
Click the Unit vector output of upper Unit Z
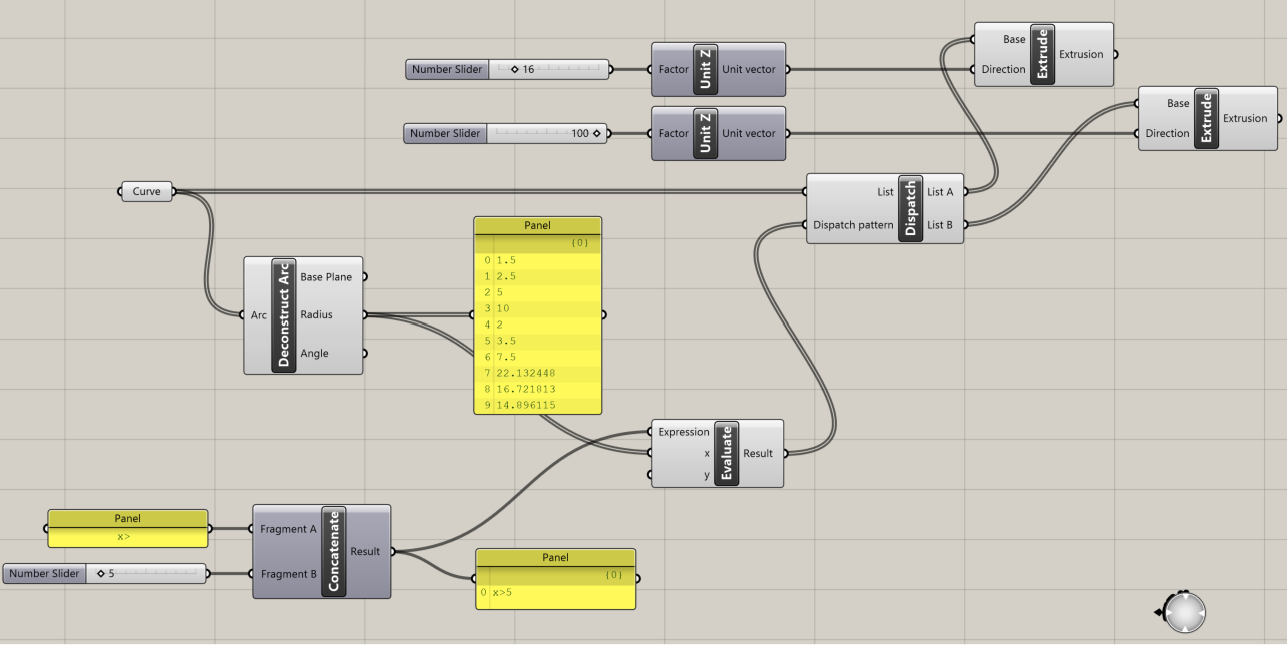(749, 70)
